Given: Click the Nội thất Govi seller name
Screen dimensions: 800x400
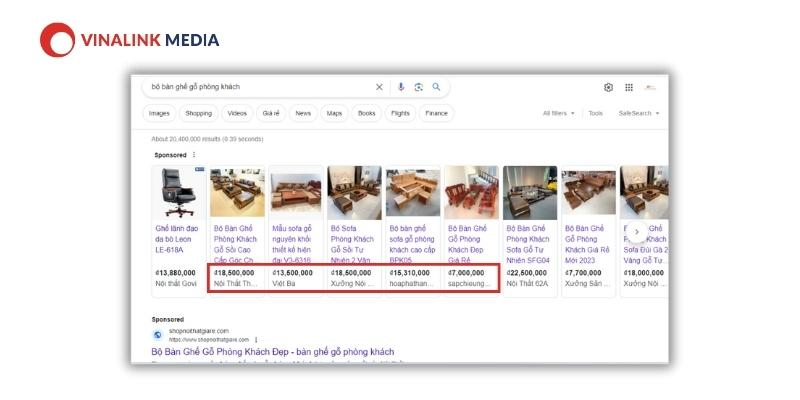Looking at the screenshot, I should click(176, 283).
